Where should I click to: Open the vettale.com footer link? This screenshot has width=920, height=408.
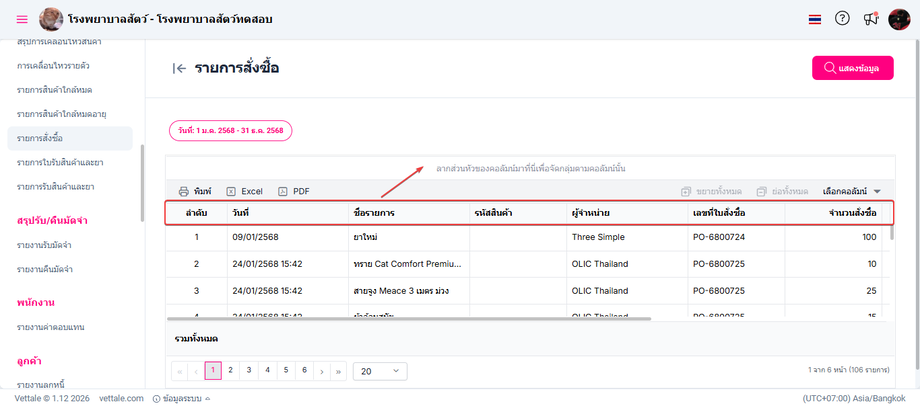(121, 398)
